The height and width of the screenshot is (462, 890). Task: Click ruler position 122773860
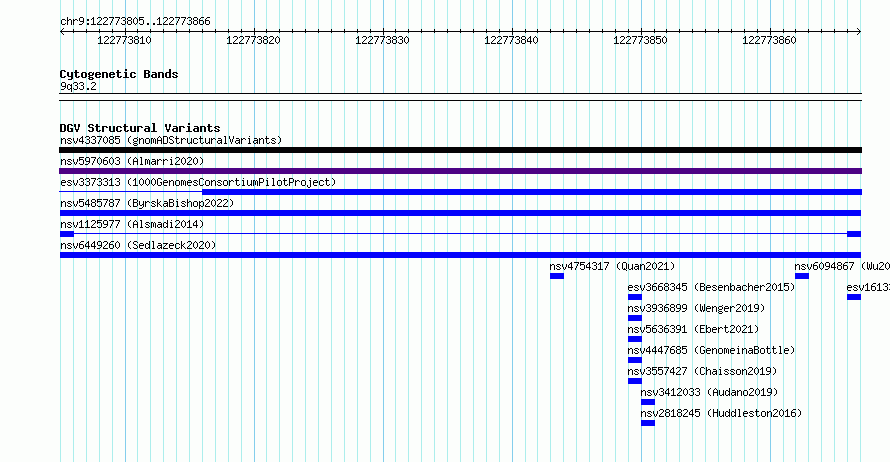(x=769, y=40)
